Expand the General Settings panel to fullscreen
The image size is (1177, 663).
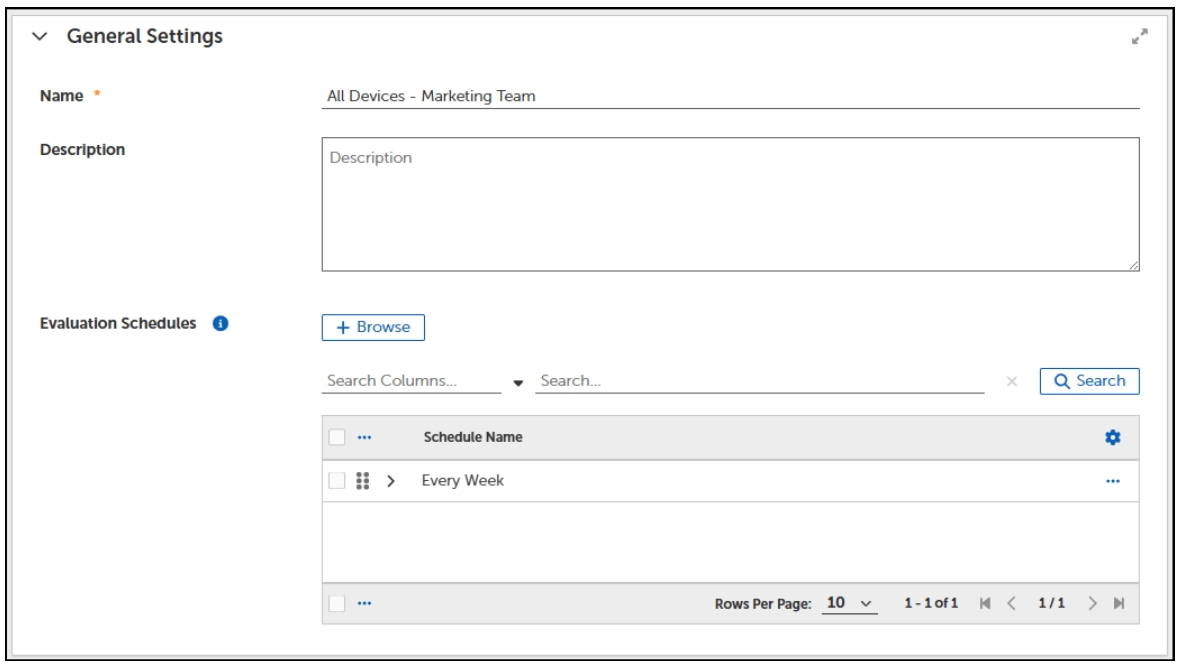1137,37
